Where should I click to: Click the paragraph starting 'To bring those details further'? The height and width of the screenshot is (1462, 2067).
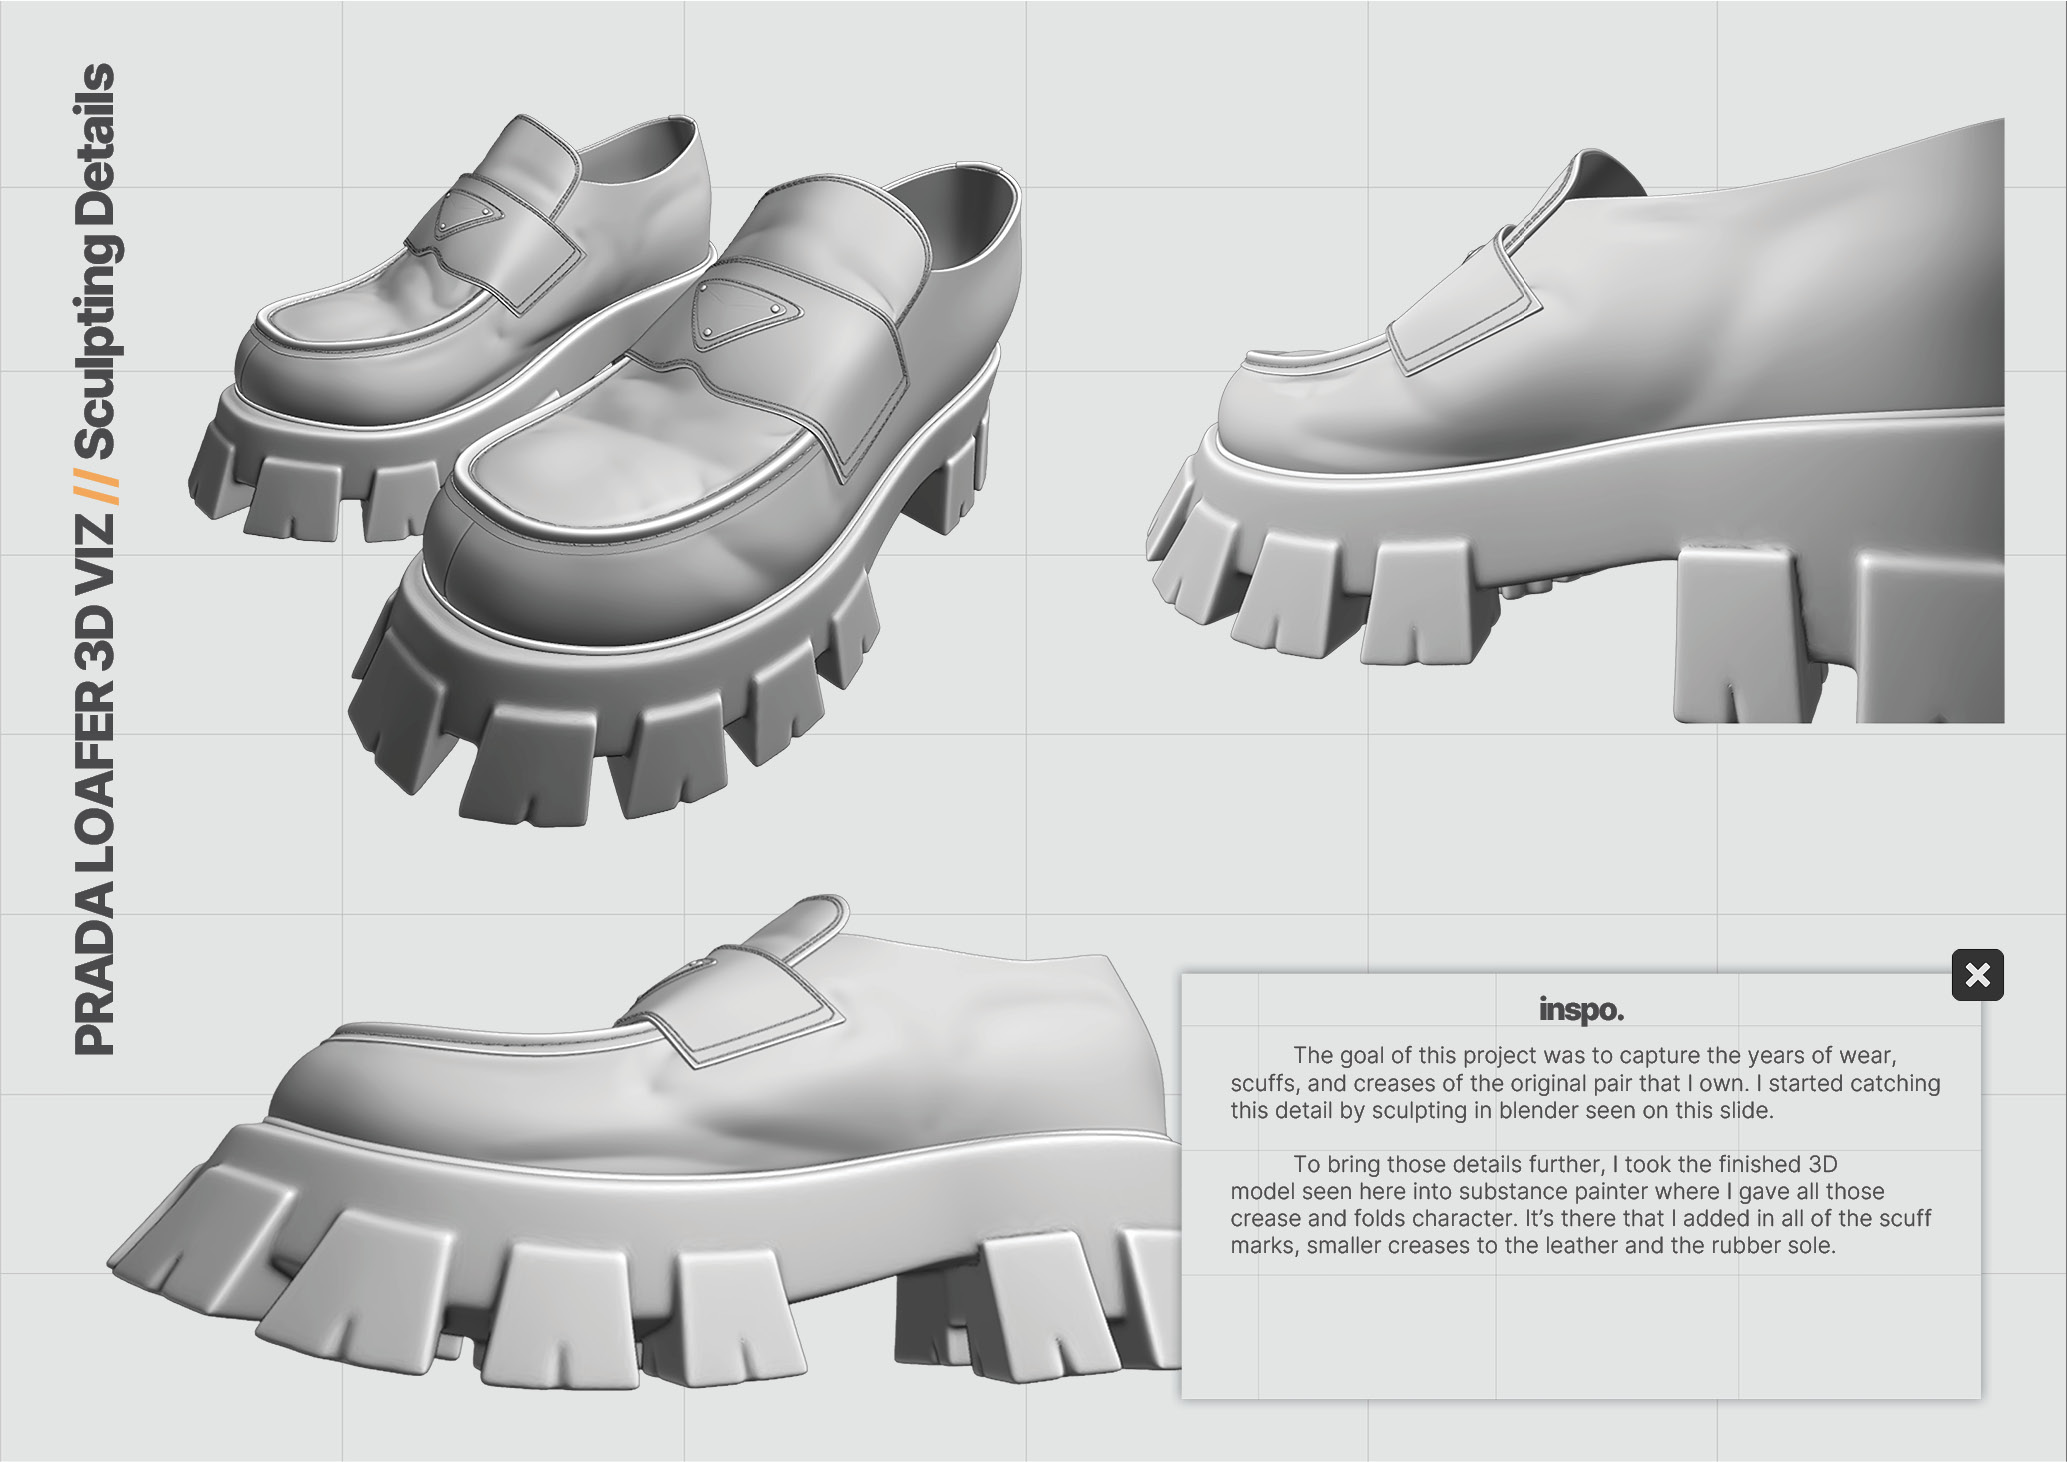1581,1205
